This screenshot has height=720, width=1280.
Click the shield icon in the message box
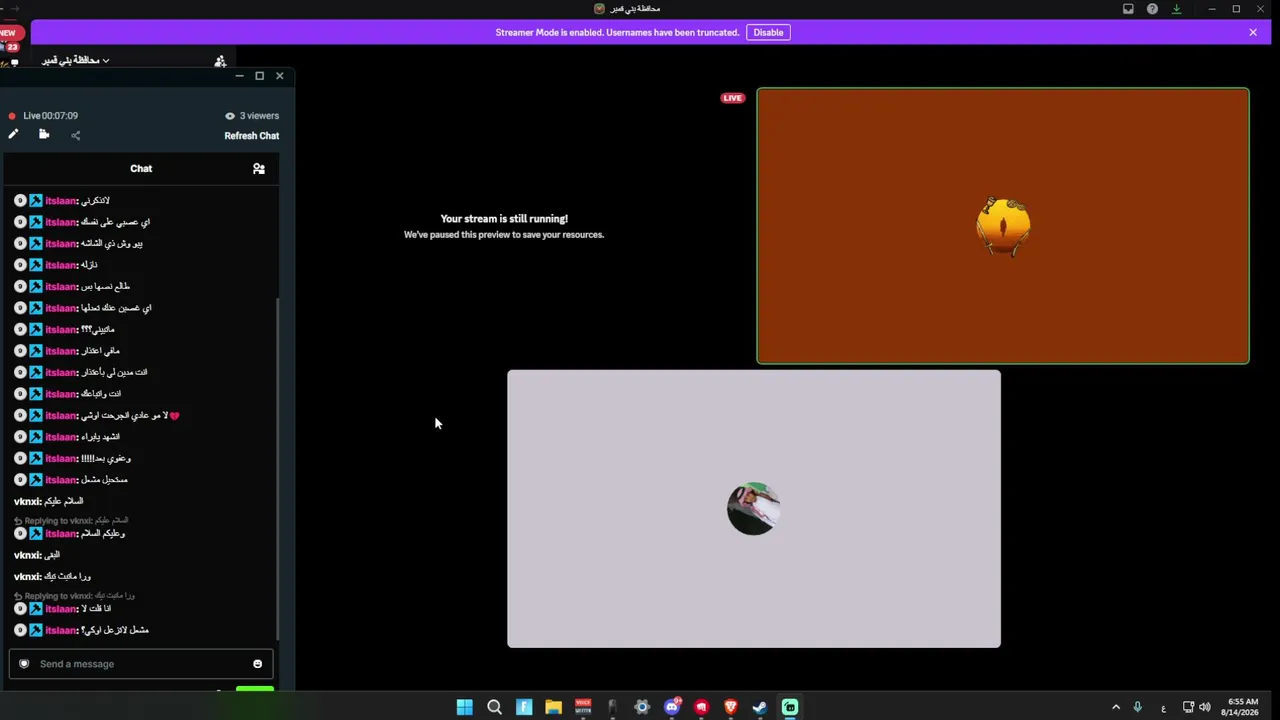(24, 664)
